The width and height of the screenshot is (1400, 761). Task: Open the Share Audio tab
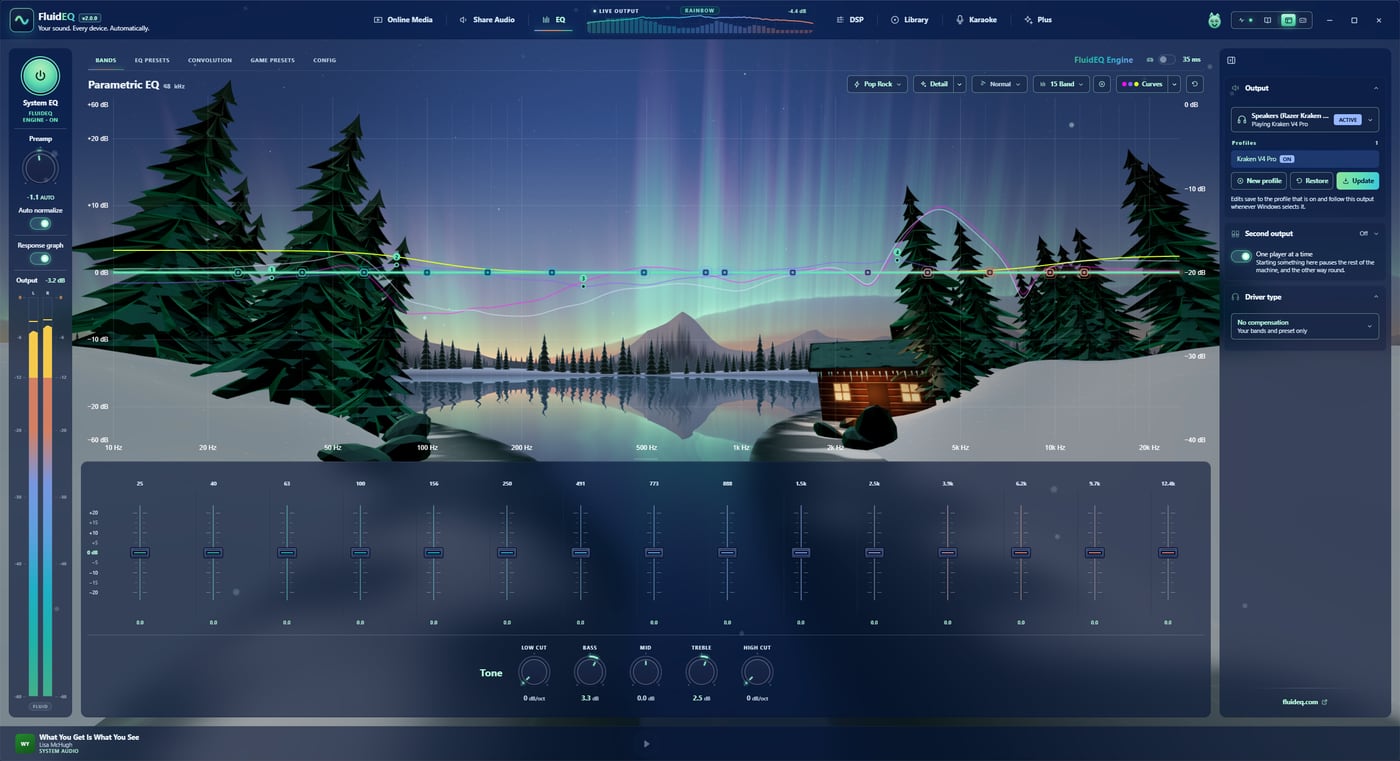(x=487, y=20)
